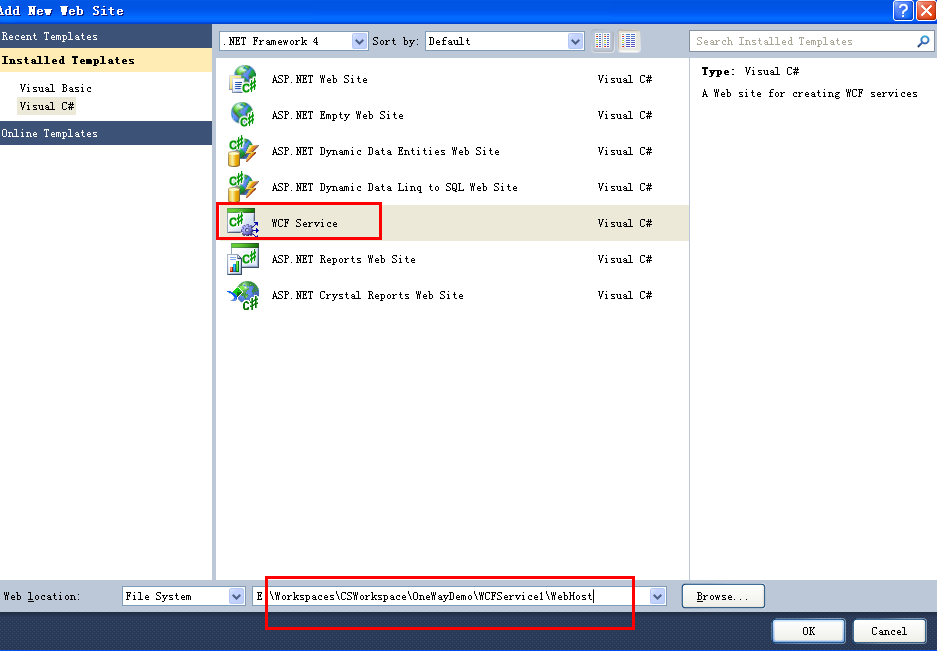Expand the web location path dropdown arrow
This screenshot has height=651, width=937.
tap(658, 596)
